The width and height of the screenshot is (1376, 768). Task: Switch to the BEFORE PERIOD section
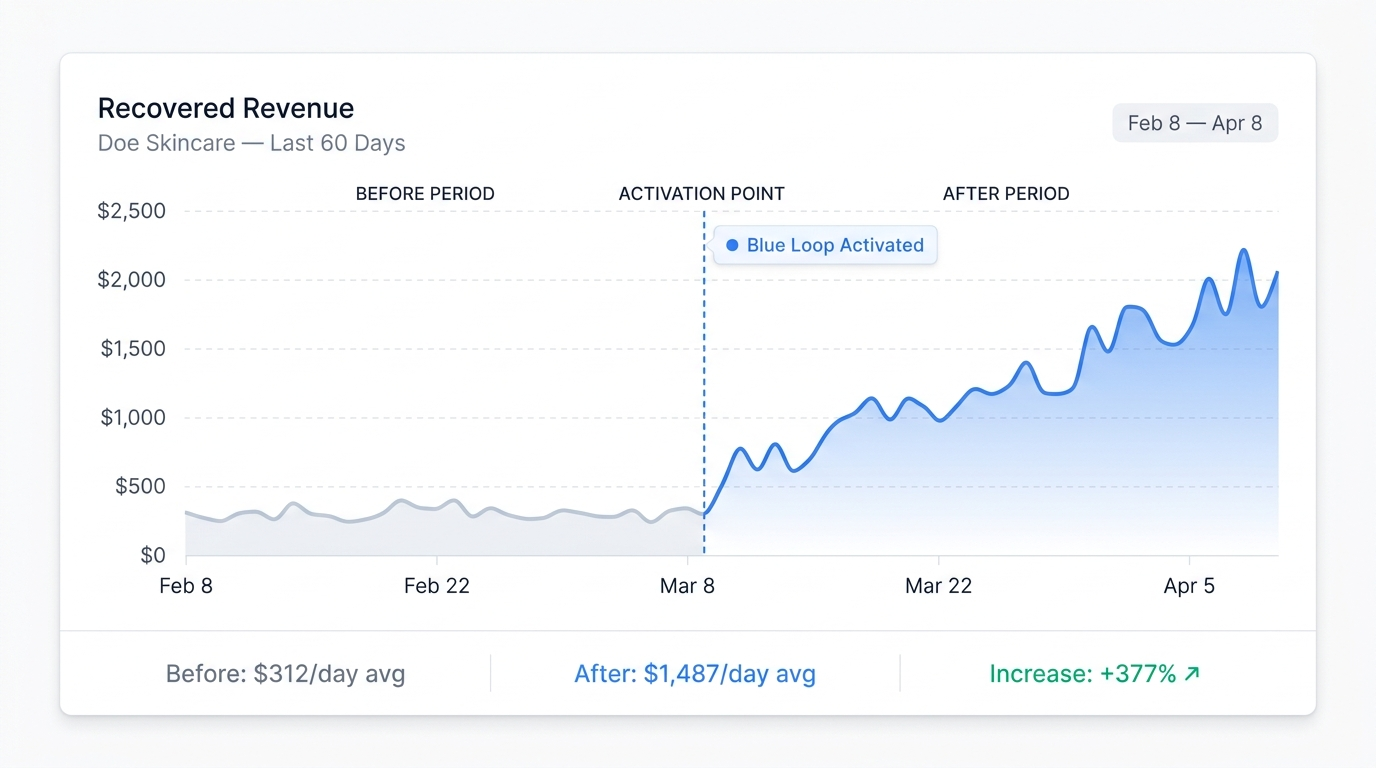tap(425, 193)
